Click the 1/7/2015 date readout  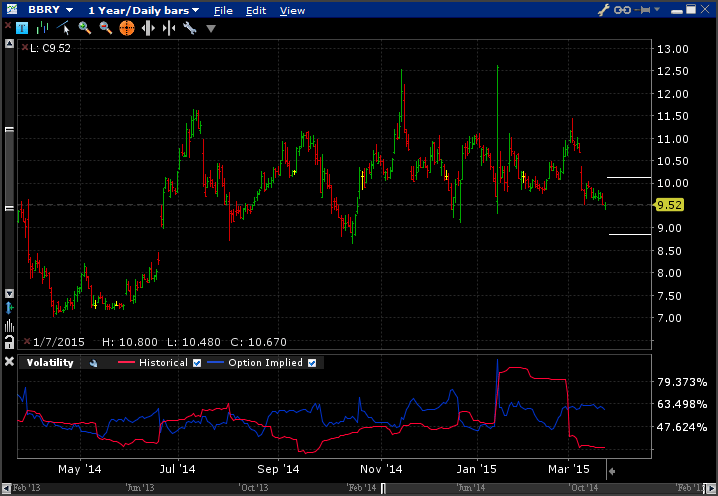coord(59,342)
